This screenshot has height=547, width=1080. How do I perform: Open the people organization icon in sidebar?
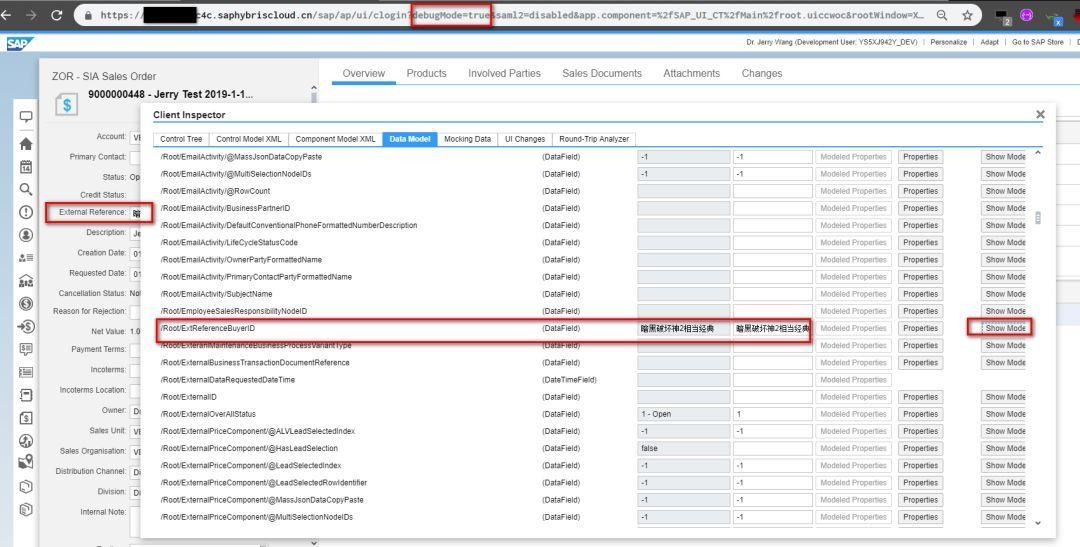[25, 280]
